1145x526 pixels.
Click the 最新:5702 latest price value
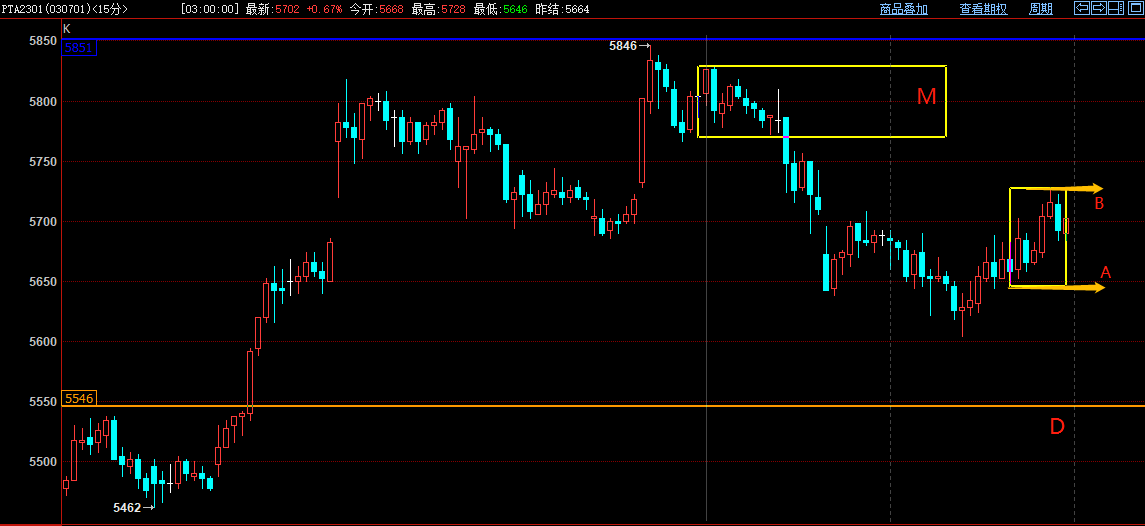[x=272, y=9]
